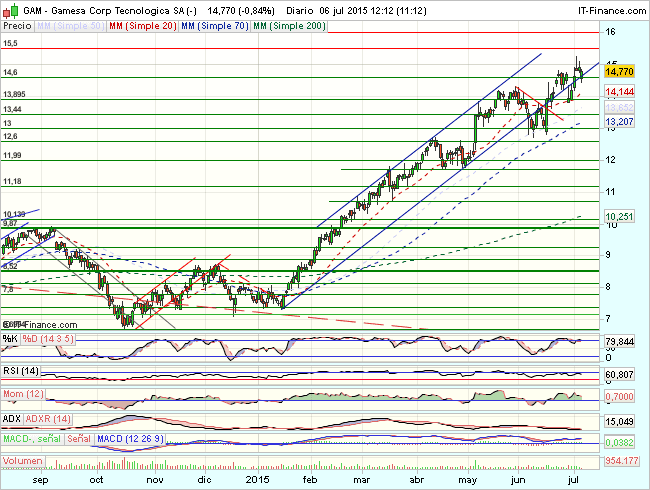Screen dimensions: 650x490
Task: Click the 0,0382 MACD value
Action: pyautogui.click(x=619, y=443)
